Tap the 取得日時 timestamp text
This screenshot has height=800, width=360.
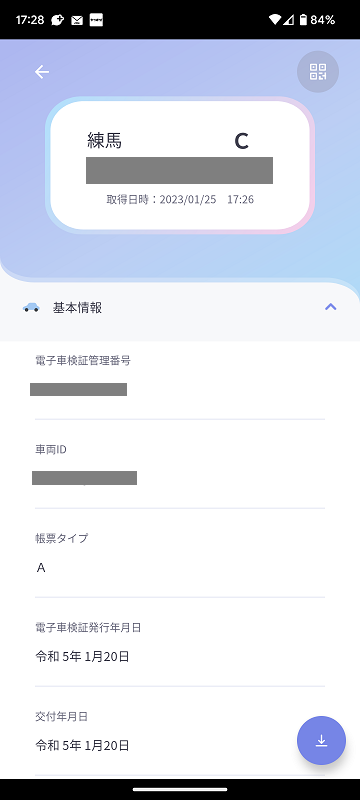coord(180,199)
